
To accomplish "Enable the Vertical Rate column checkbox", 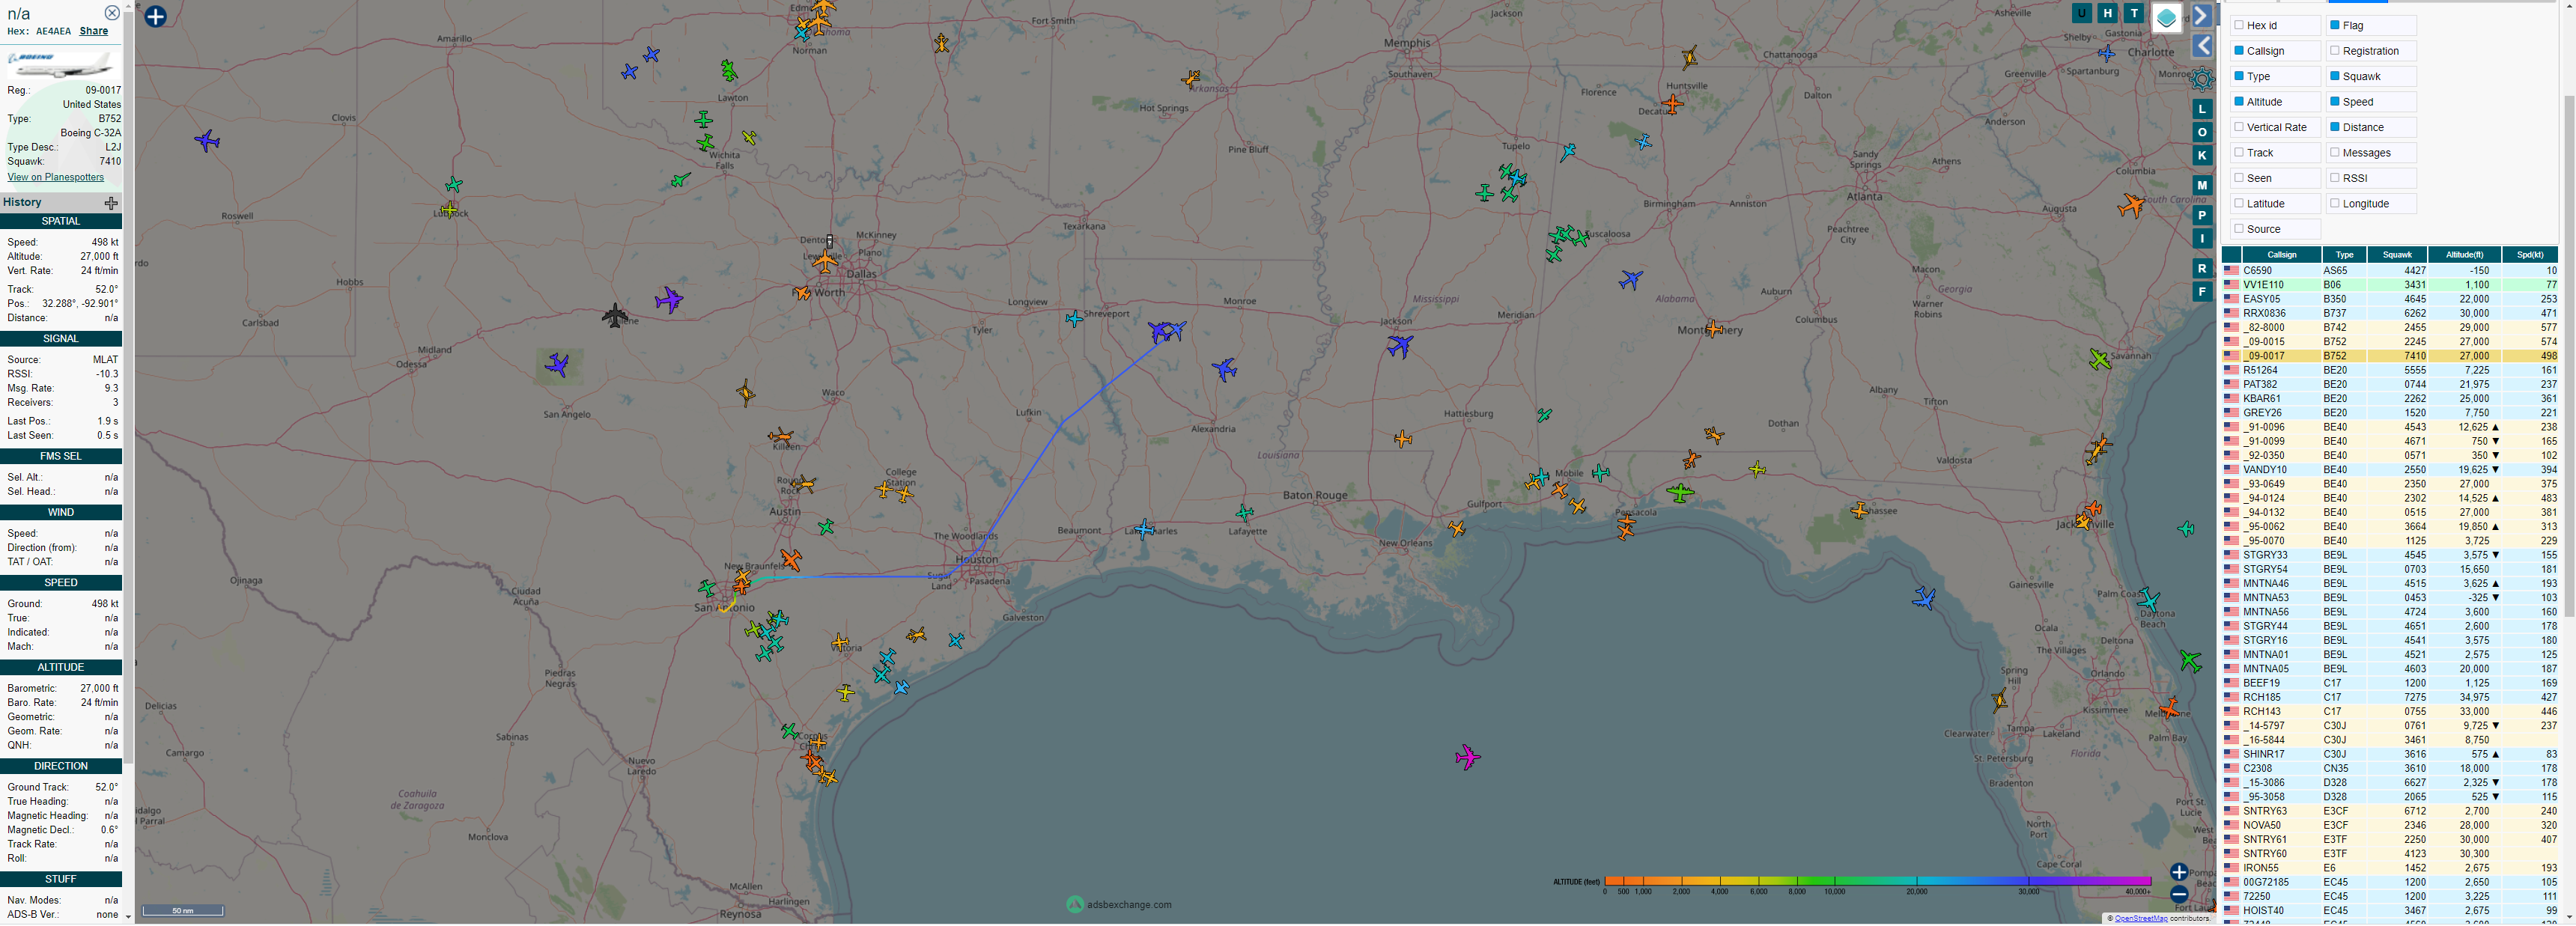I will [x=2239, y=127].
